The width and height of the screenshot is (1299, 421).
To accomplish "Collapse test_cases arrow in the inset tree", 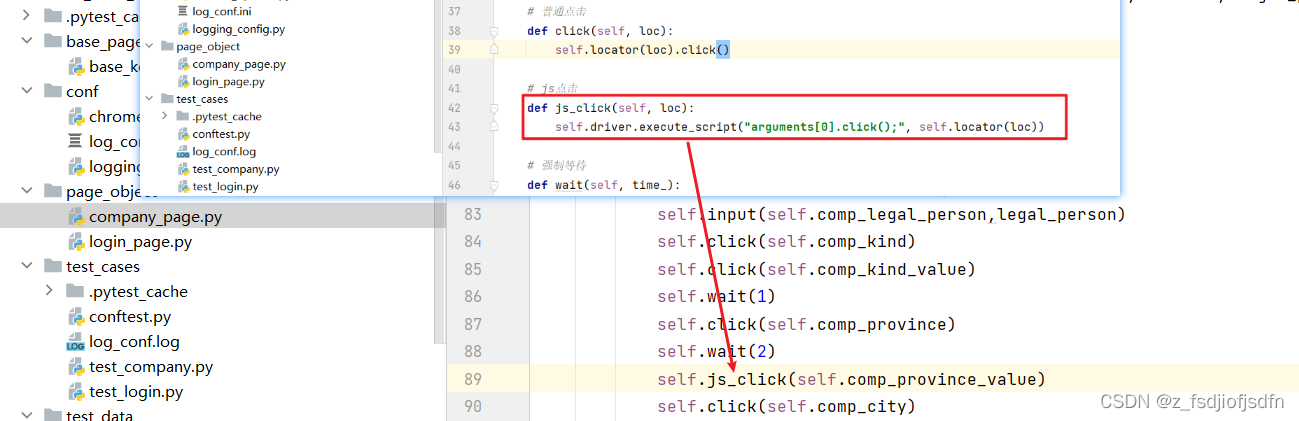I will [x=149, y=99].
